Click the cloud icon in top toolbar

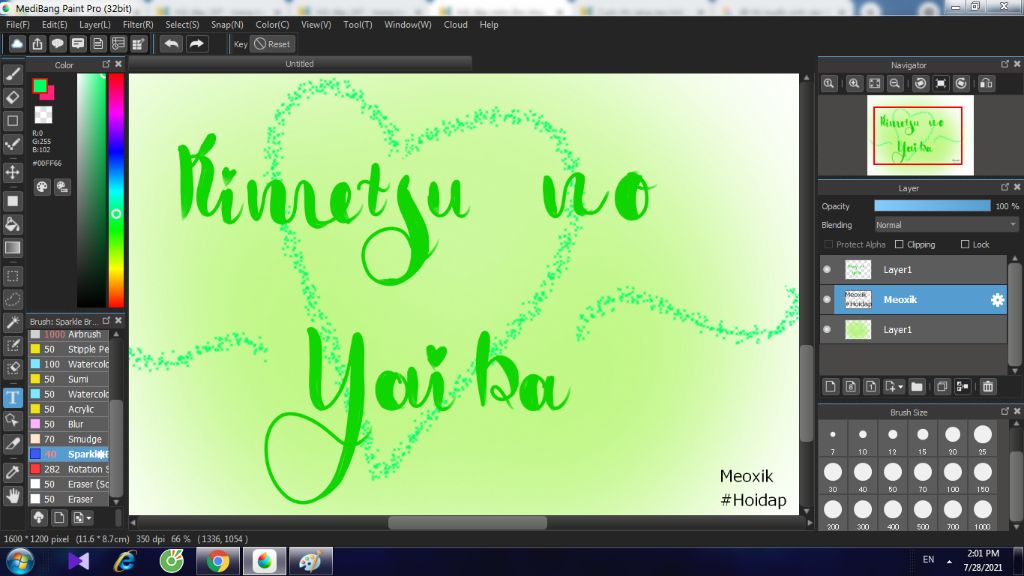pos(17,44)
